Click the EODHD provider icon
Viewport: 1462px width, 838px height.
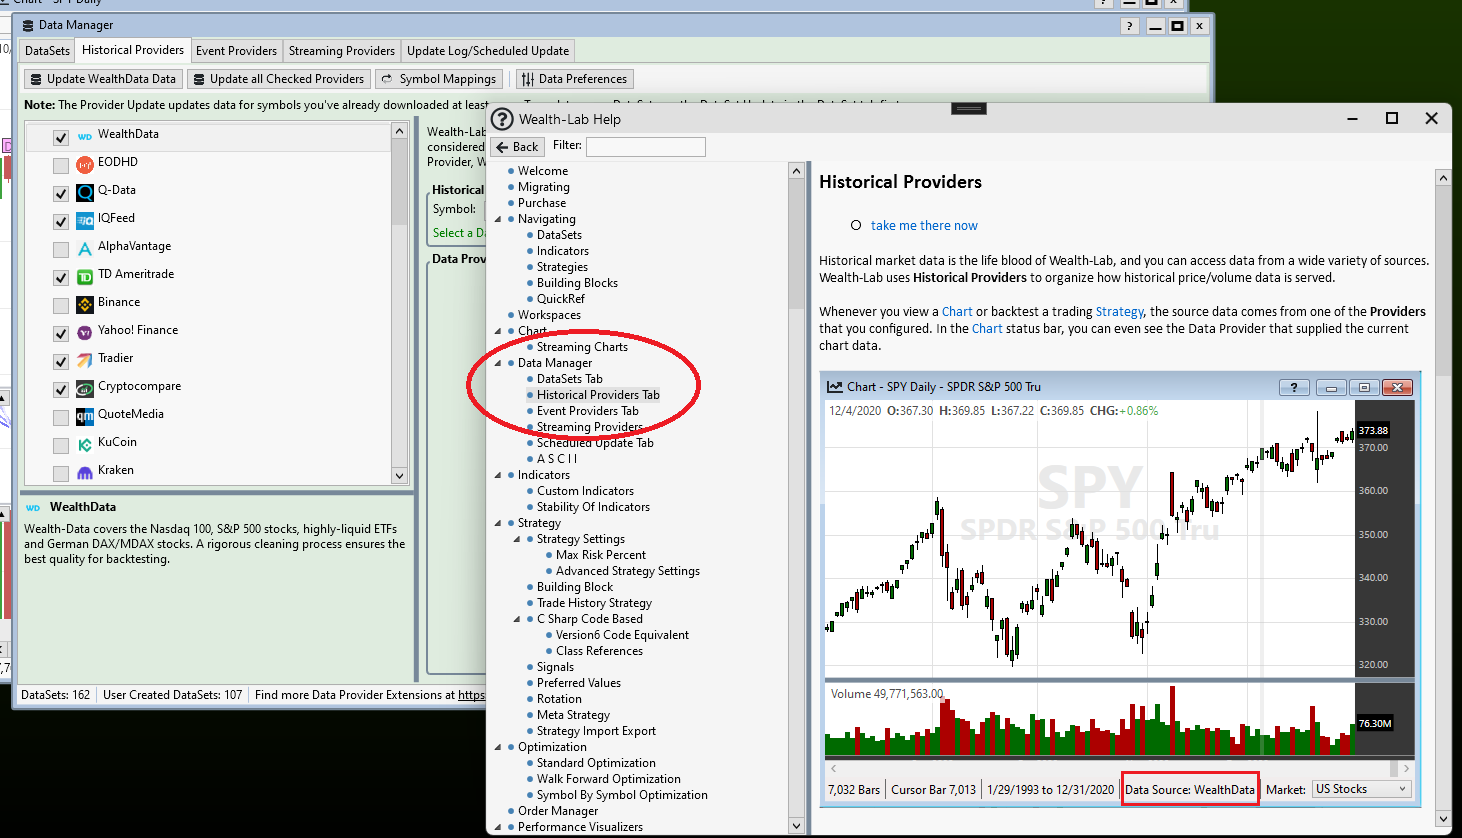[85, 165]
